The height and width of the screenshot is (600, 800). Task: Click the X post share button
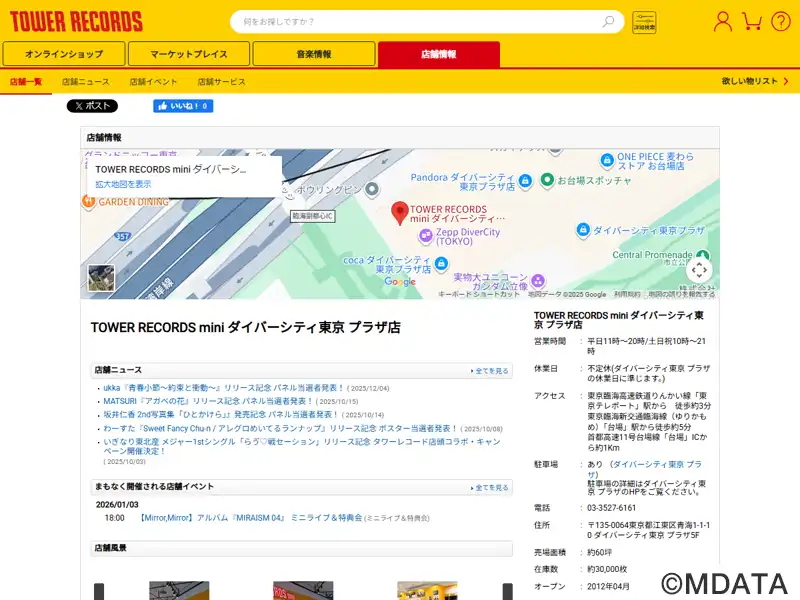(92, 106)
